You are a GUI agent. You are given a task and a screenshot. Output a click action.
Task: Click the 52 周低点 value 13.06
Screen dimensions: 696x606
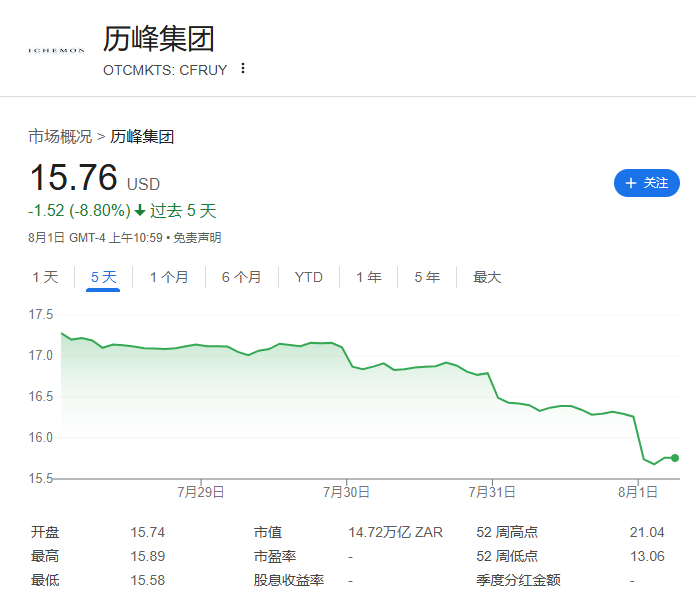point(647,556)
